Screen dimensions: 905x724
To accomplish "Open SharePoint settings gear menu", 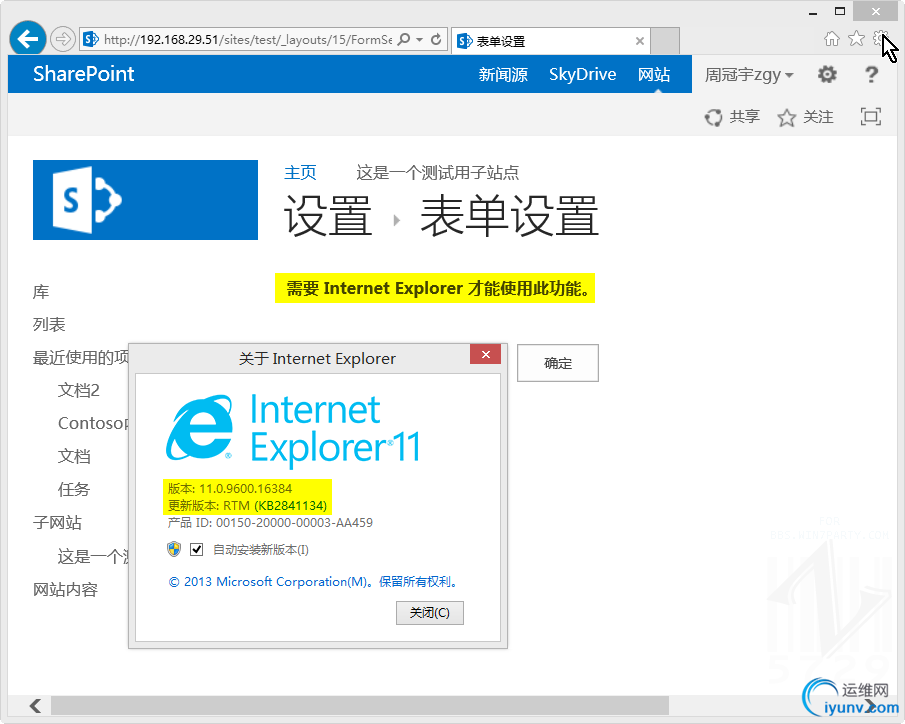I will click(x=827, y=74).
